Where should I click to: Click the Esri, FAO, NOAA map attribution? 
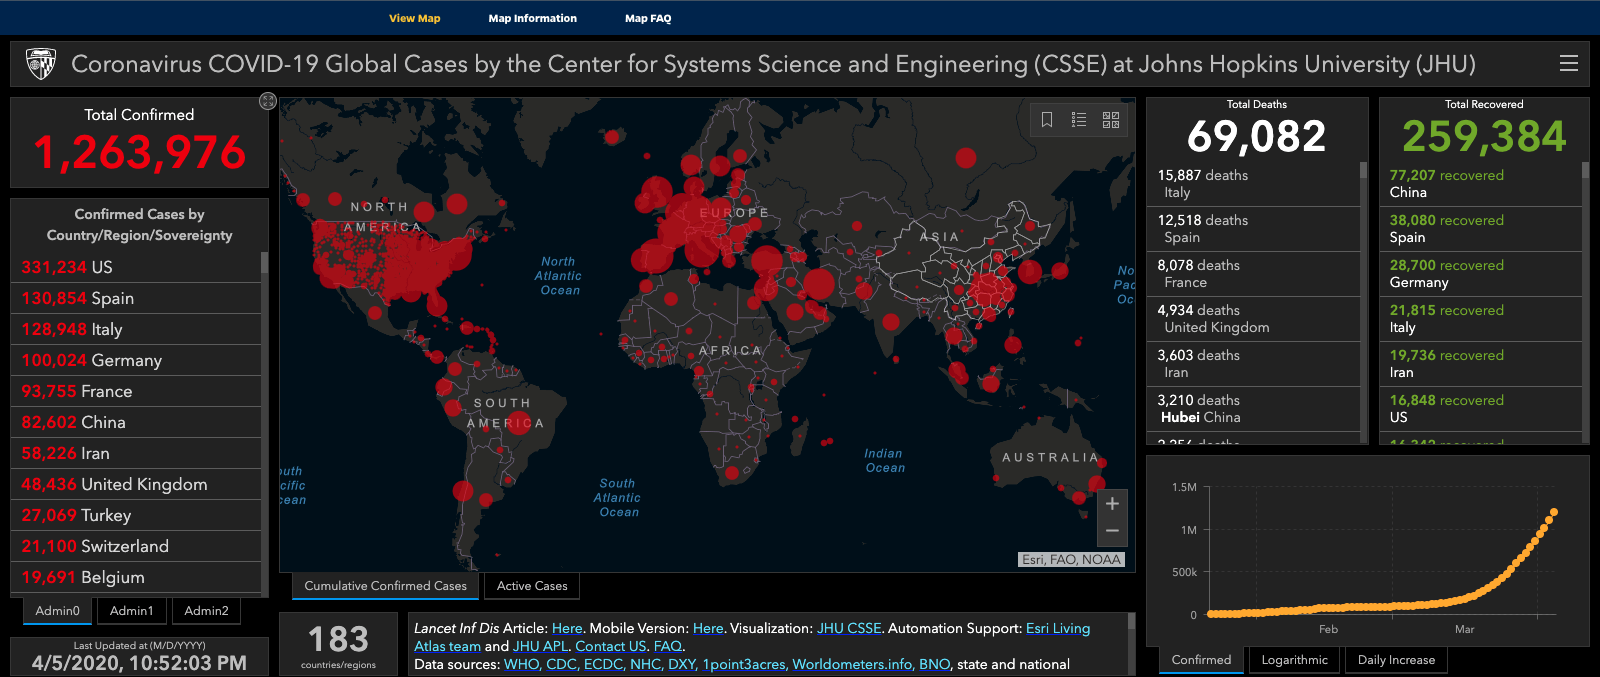(1072, 560)
